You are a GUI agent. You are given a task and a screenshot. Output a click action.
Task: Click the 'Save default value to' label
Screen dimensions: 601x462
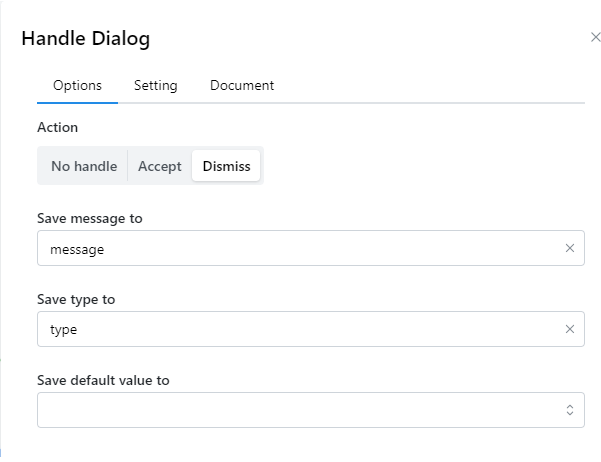click(103, 381)
